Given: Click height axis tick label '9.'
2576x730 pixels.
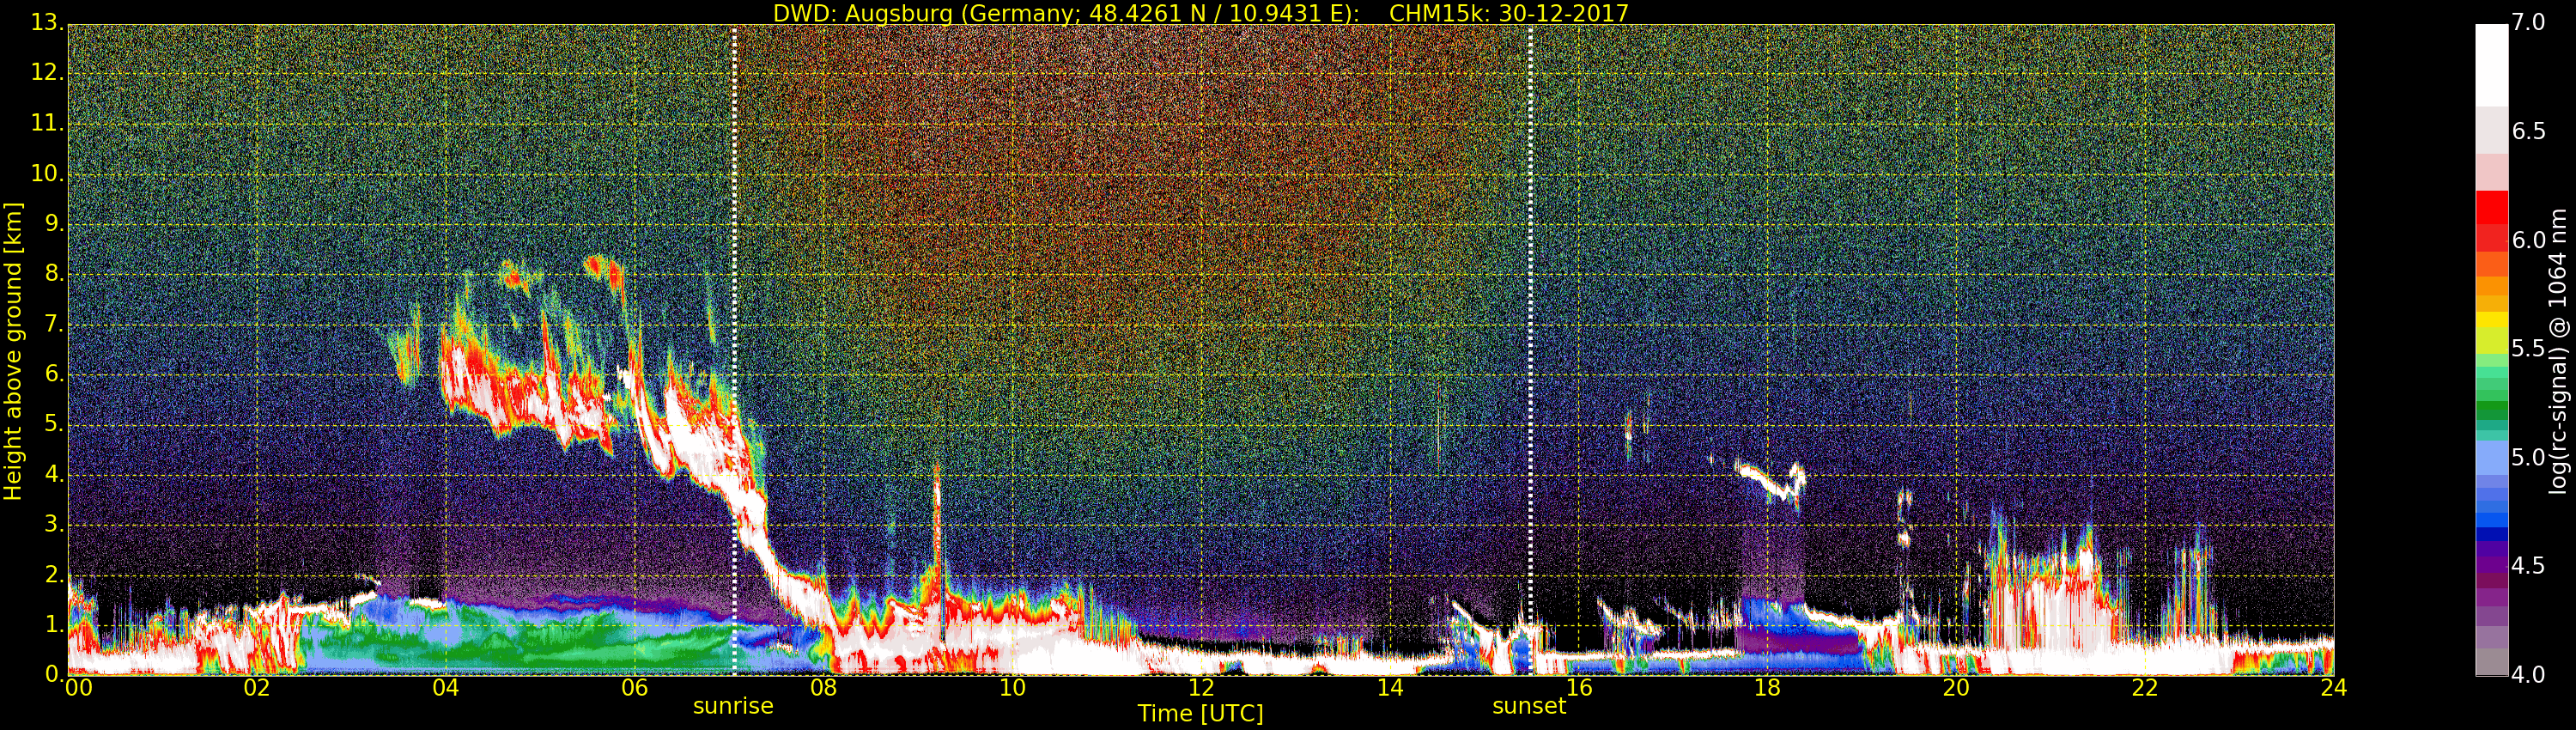Looking at the screenshot, I should 54,223.
